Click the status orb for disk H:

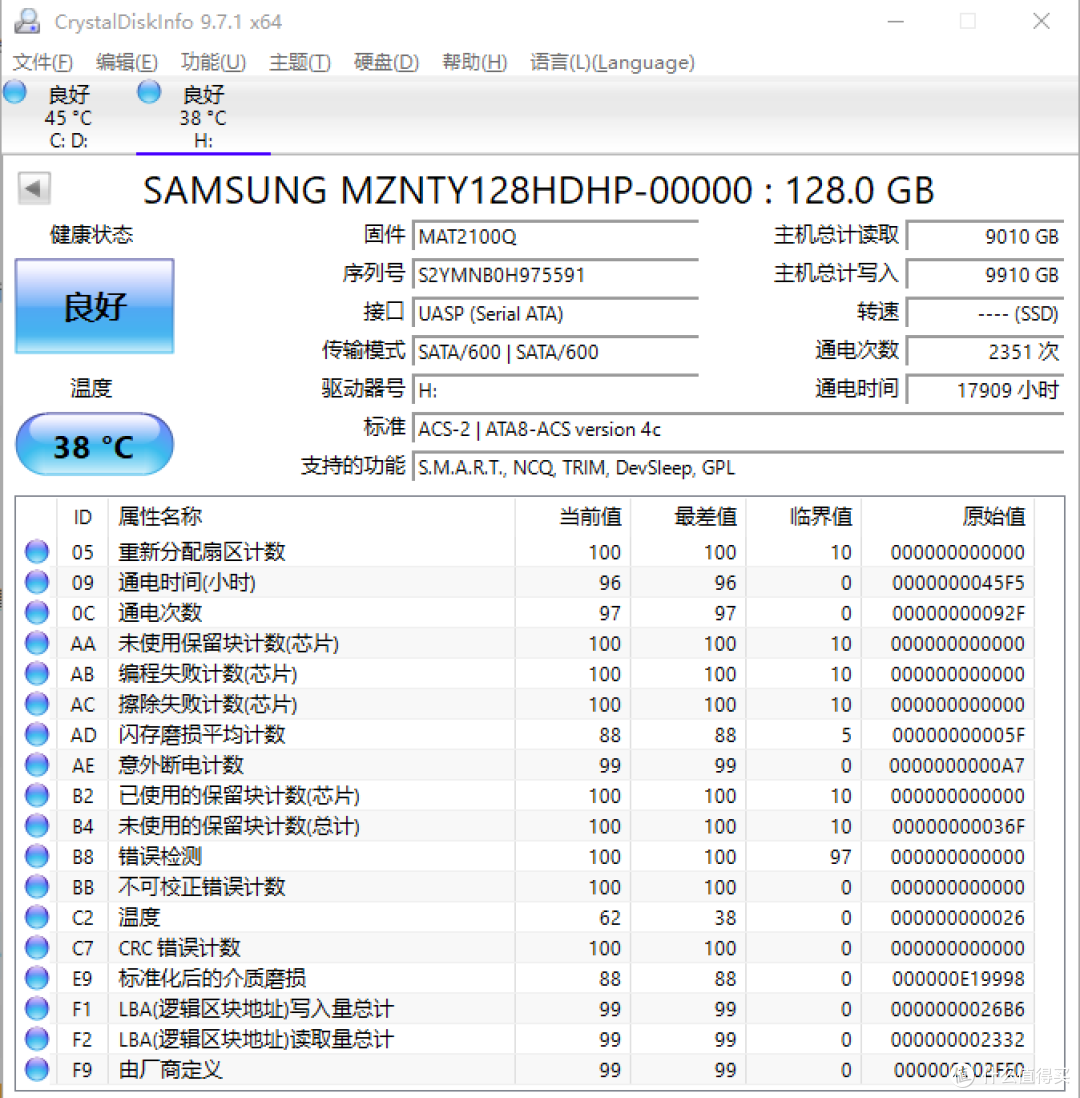click(x=149, y=92)
